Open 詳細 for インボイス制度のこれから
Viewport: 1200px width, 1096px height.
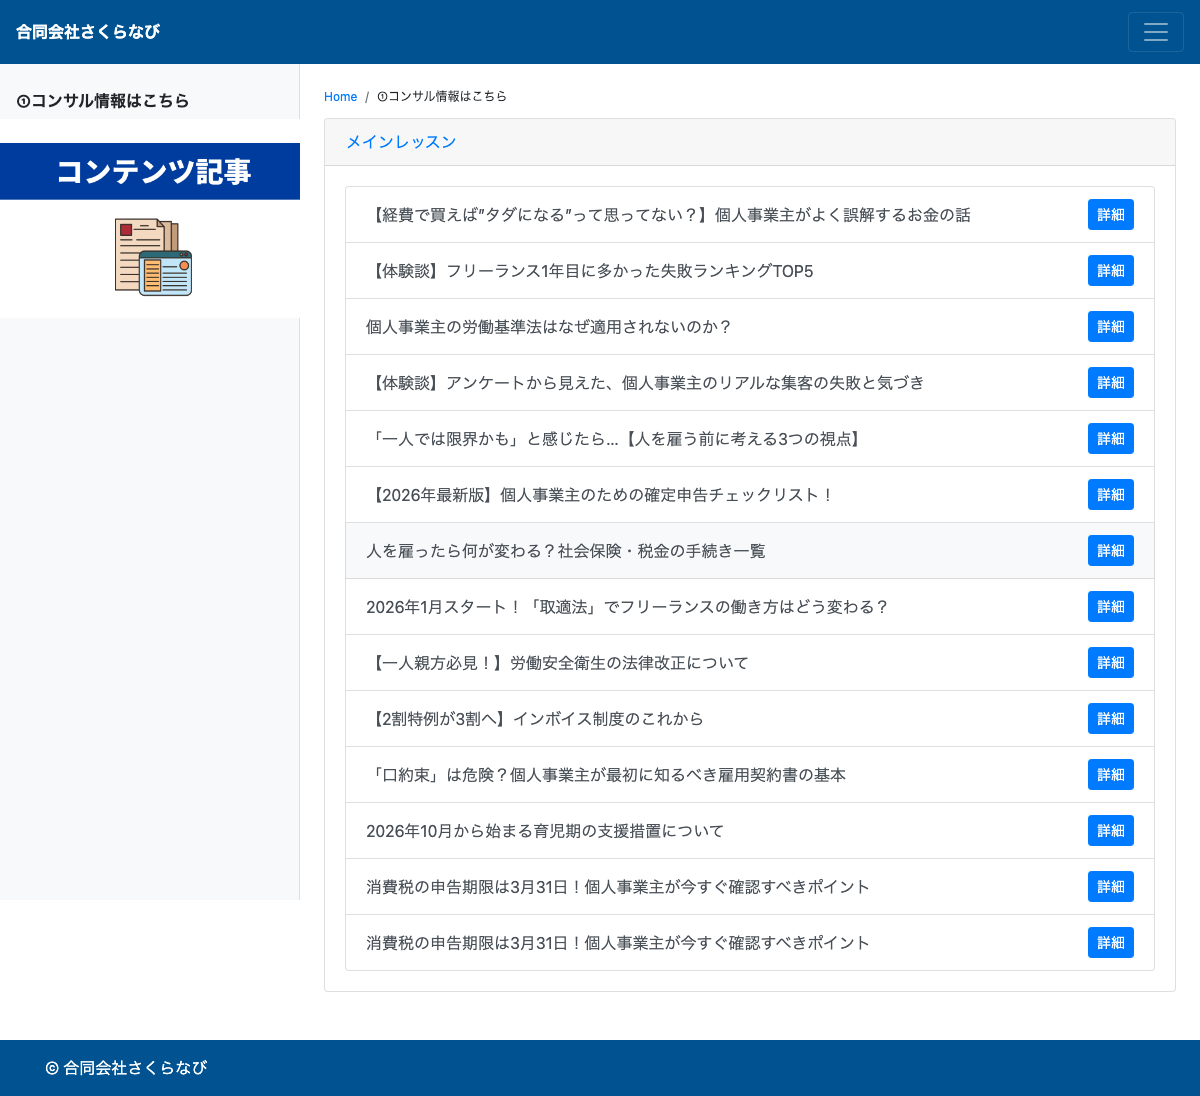coord(1110,718)
